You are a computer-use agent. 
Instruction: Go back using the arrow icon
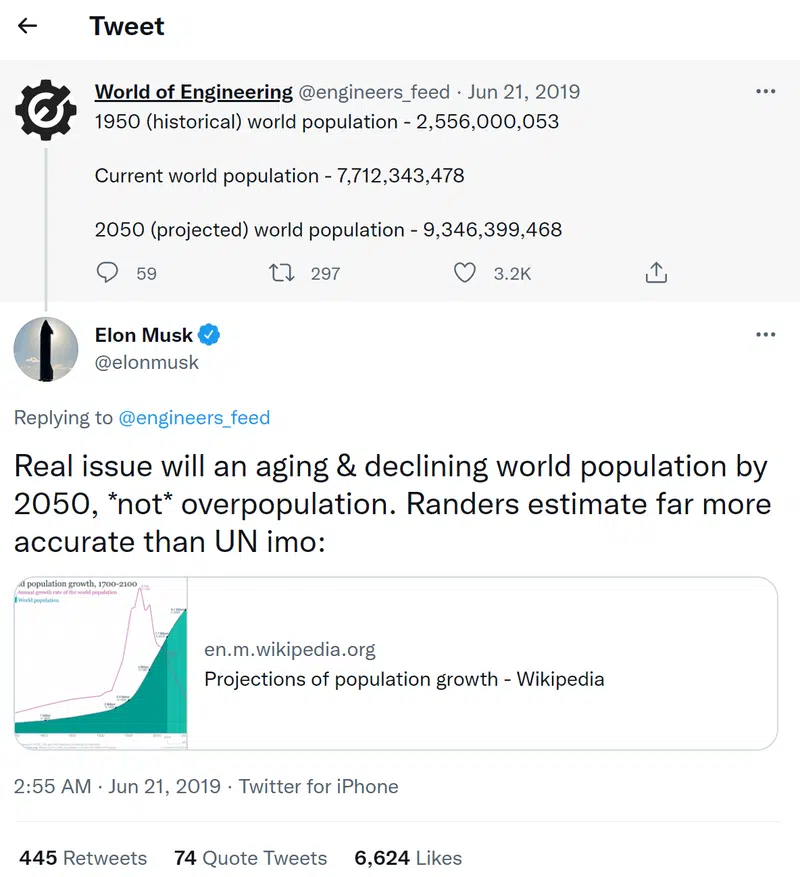pyautogui.click(x=27, y=26)
